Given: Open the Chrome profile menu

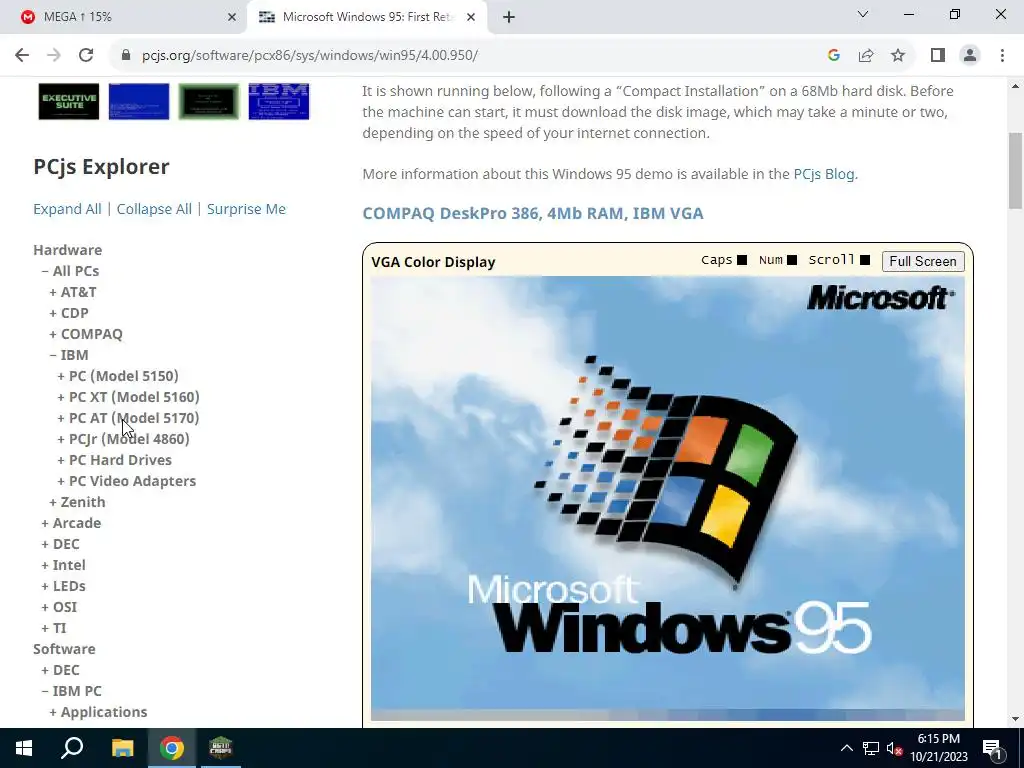Looking at the screenshot, I should click(970, 56).
